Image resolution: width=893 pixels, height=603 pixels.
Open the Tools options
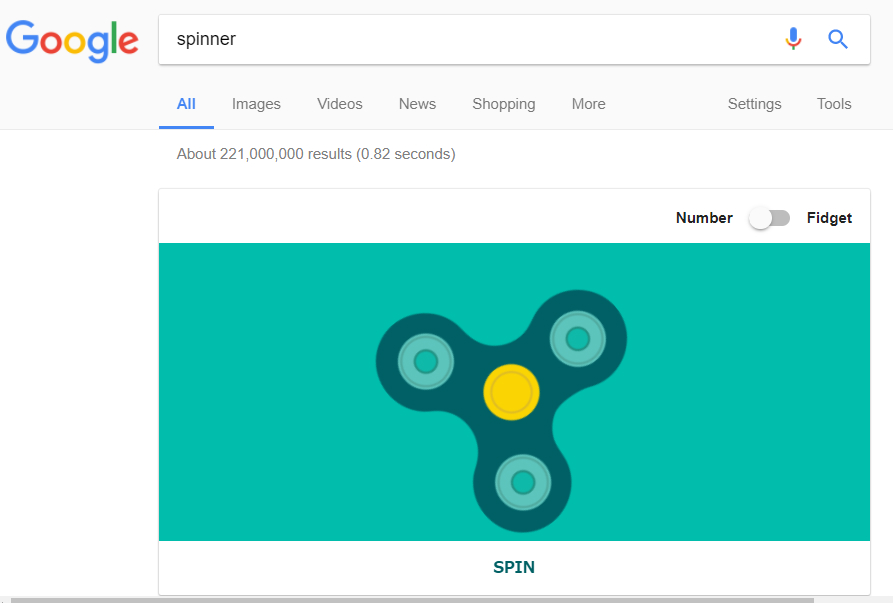pos(834,104)
